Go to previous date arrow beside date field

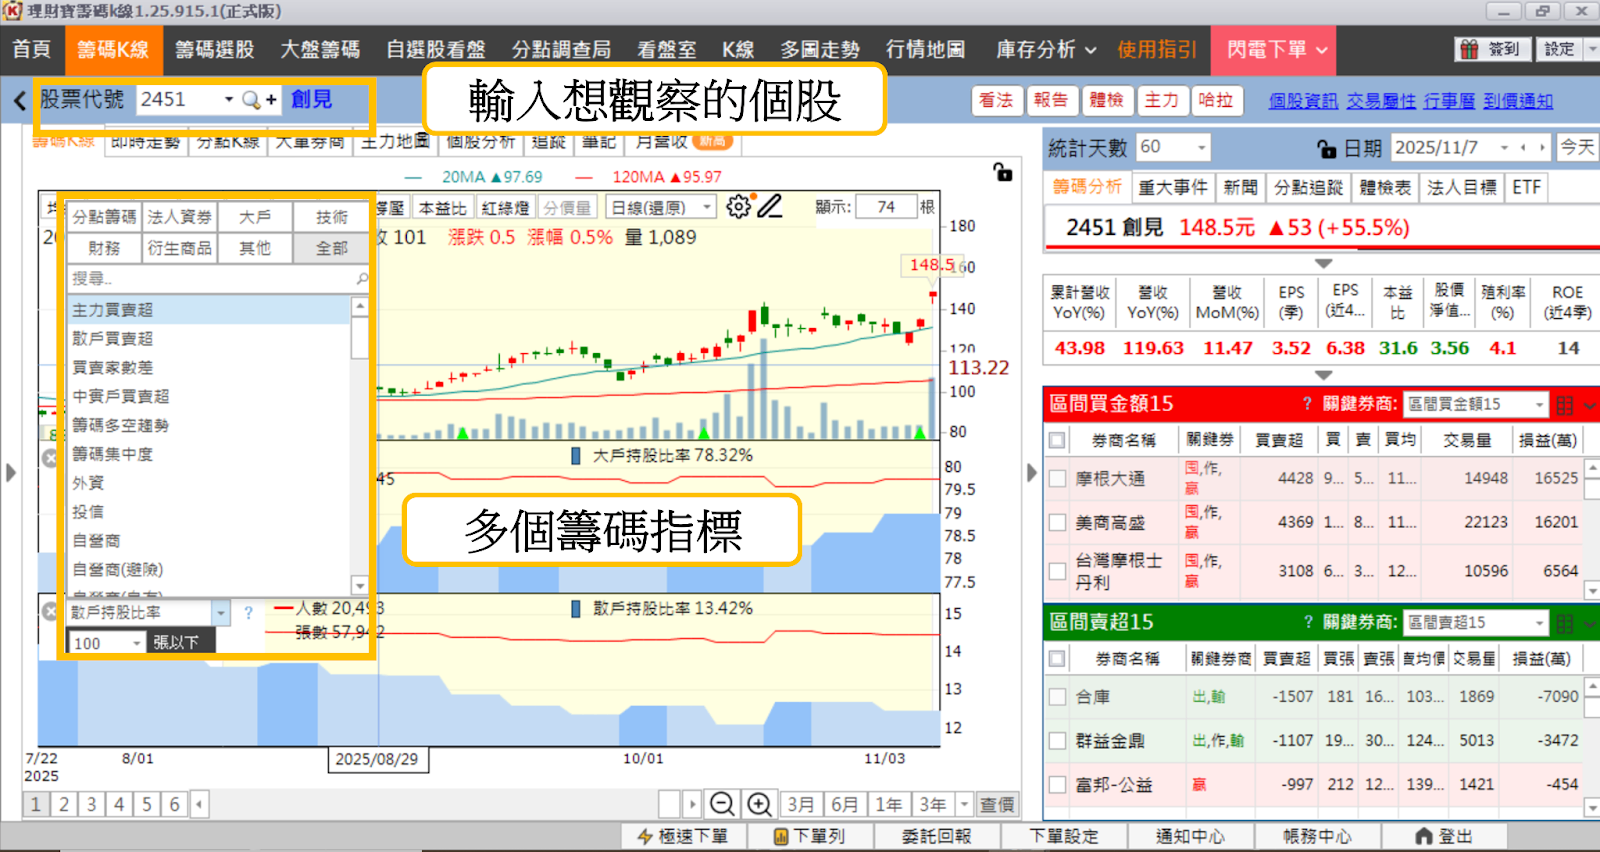coord(1523,148)
